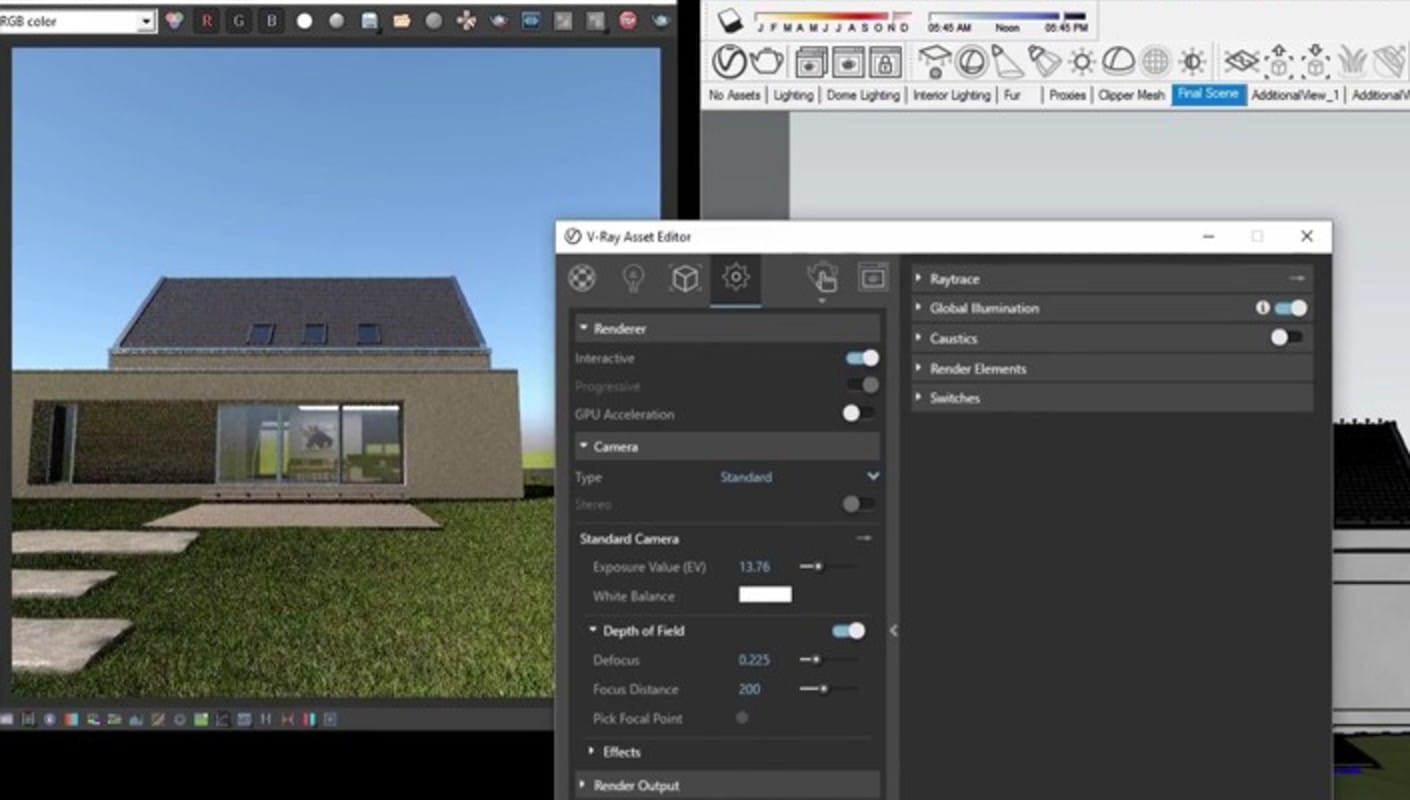
Task: Open the Geometry cube icon tab
Action: point(685,279)
